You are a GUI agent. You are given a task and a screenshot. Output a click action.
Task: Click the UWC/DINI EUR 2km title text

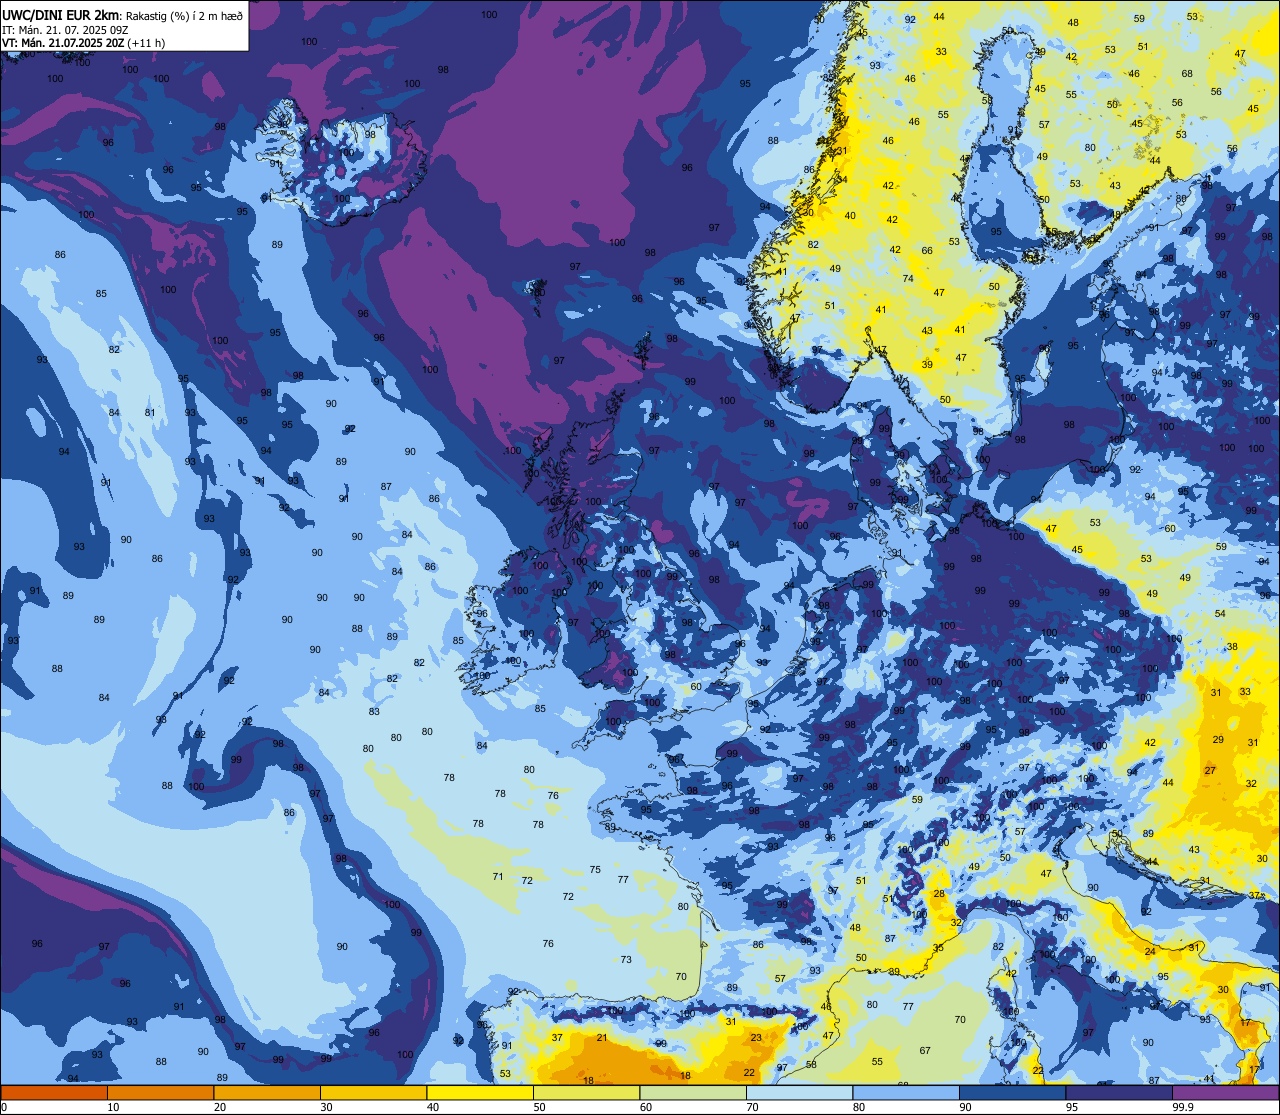[61, 14]
